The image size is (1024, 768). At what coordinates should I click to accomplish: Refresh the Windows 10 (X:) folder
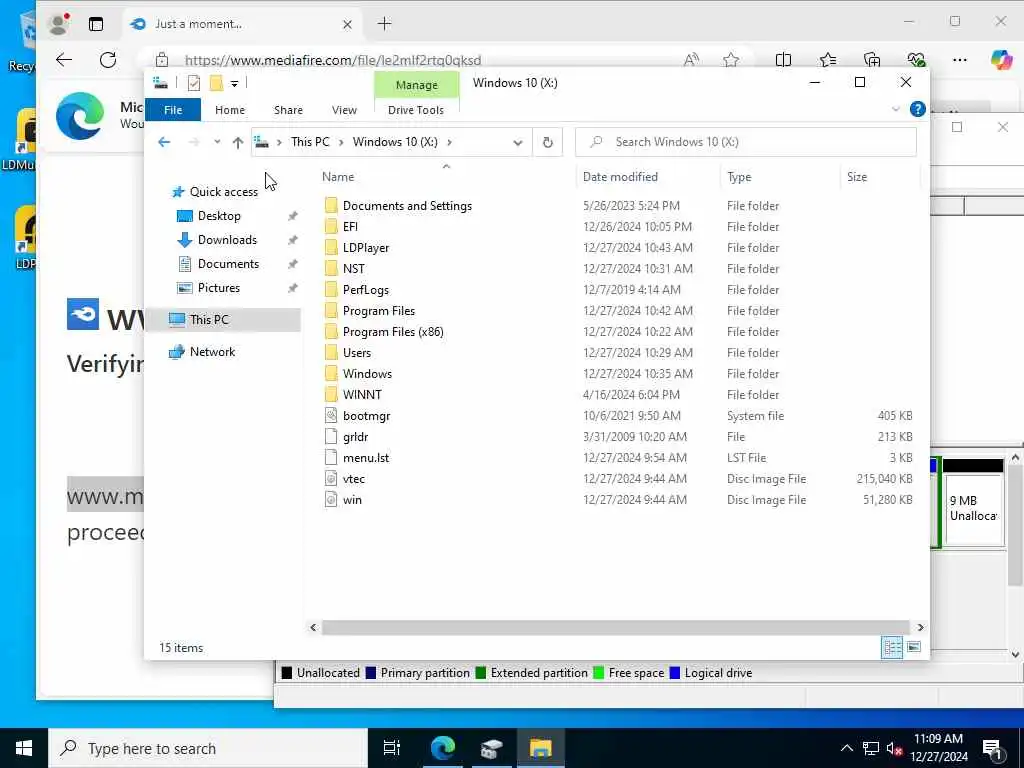point(548,142)
